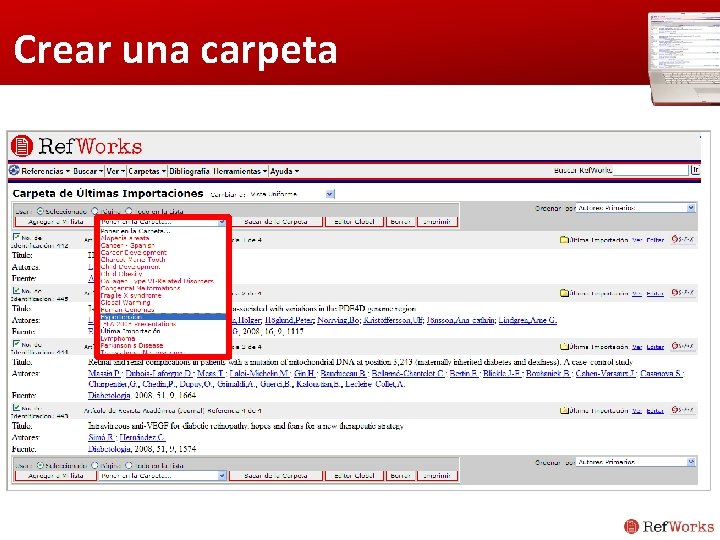Open the Referencias menu

tap(45, 171)
